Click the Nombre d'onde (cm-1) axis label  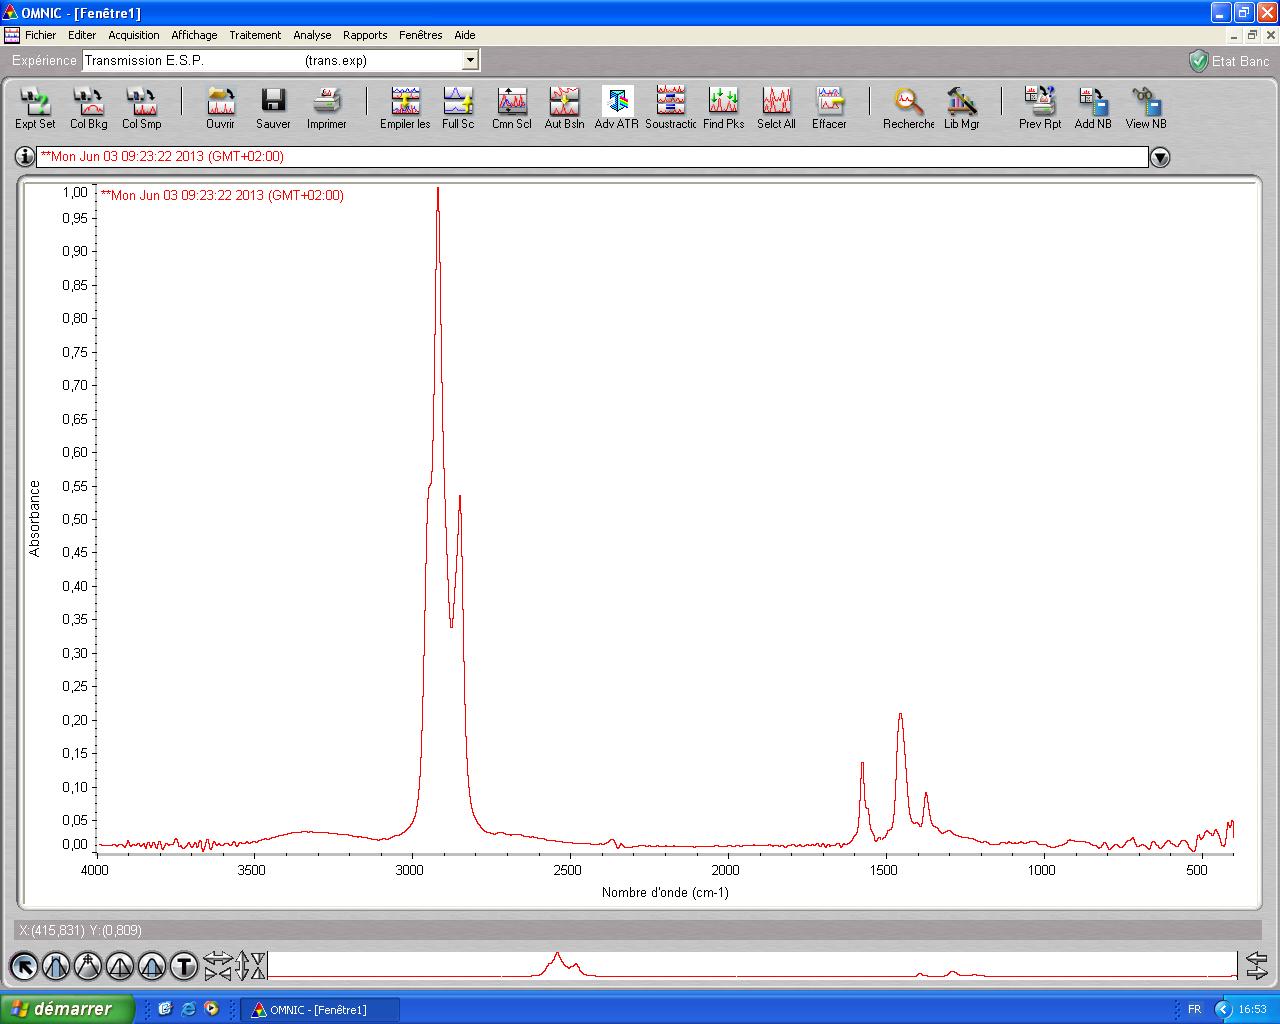pos(665,892)
